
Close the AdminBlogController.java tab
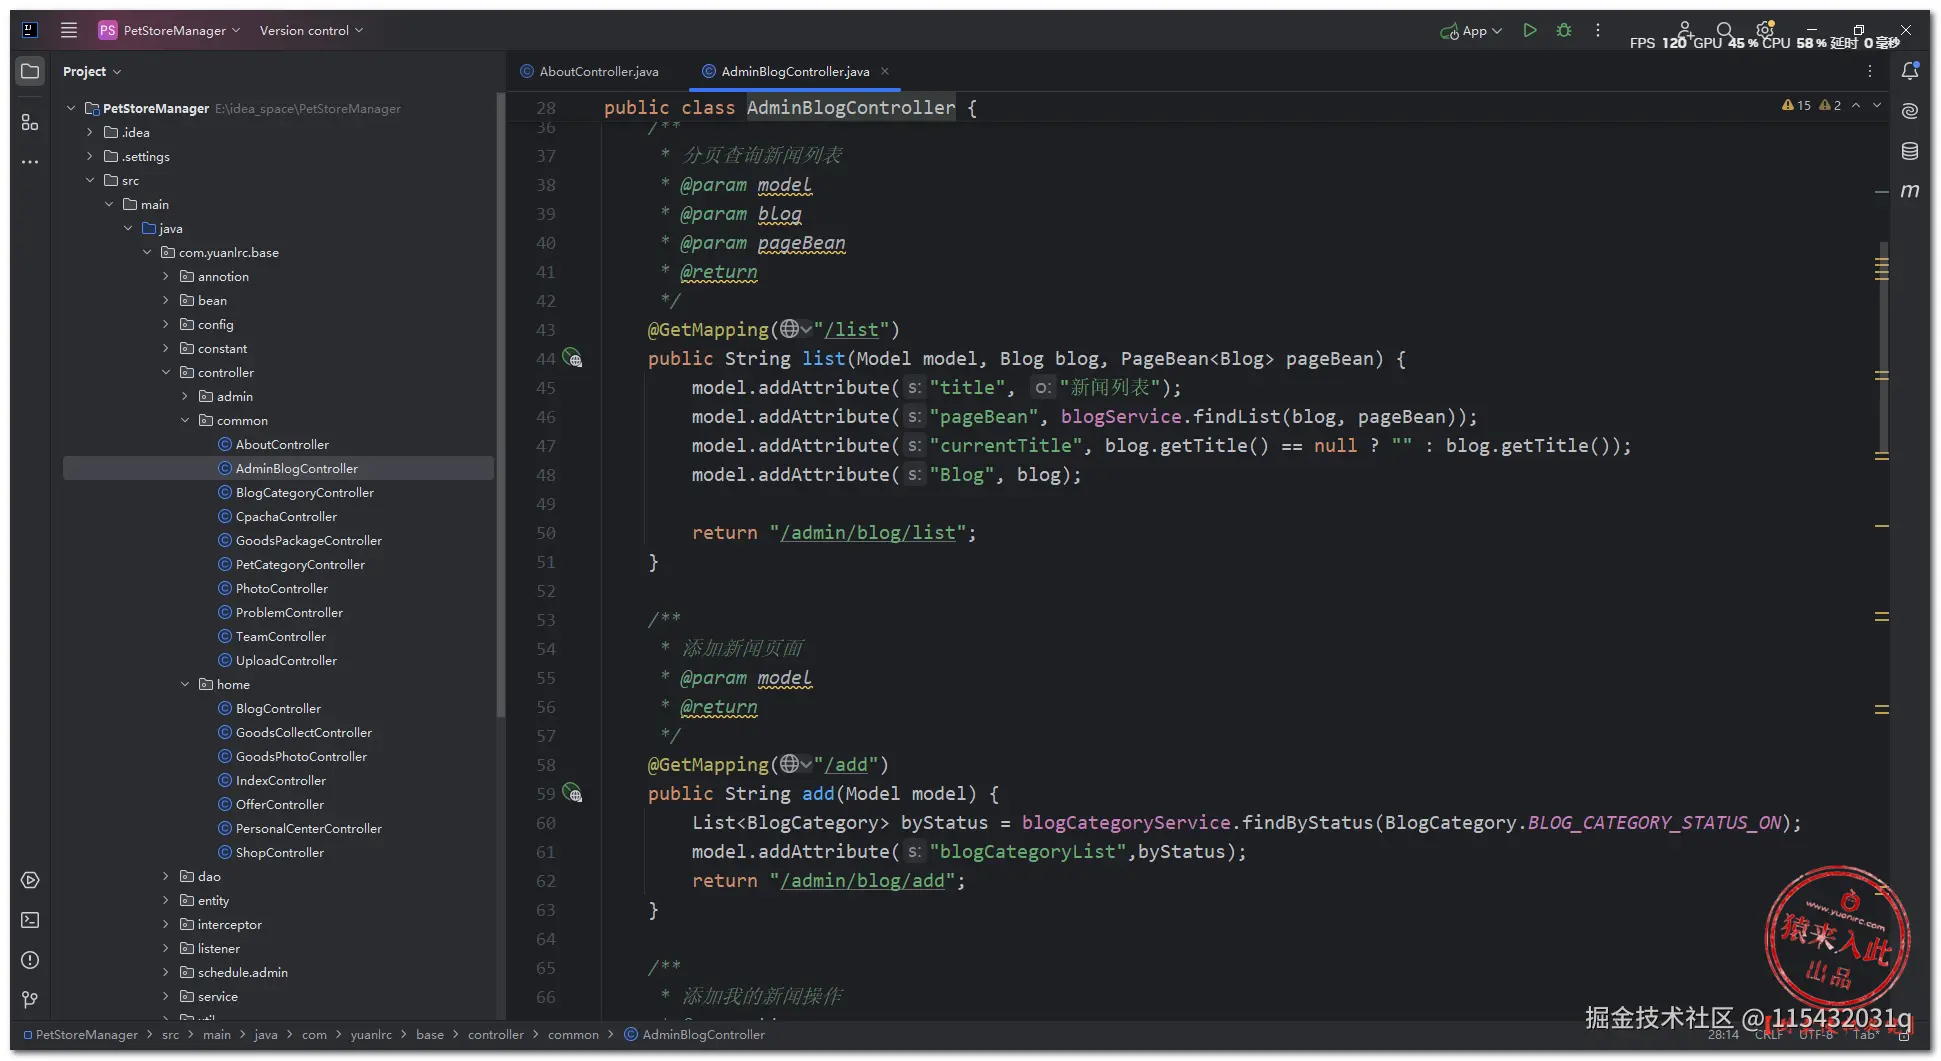click(x=885, y=71)
